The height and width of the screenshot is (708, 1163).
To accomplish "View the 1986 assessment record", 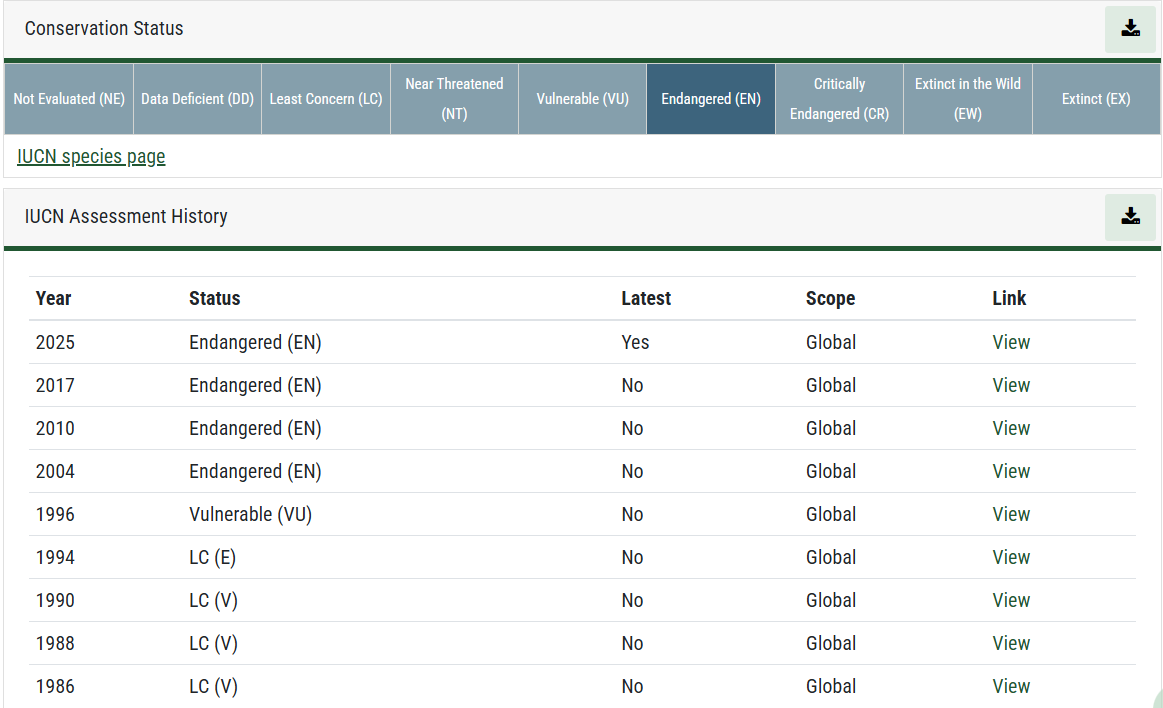I will [1011, 686].
